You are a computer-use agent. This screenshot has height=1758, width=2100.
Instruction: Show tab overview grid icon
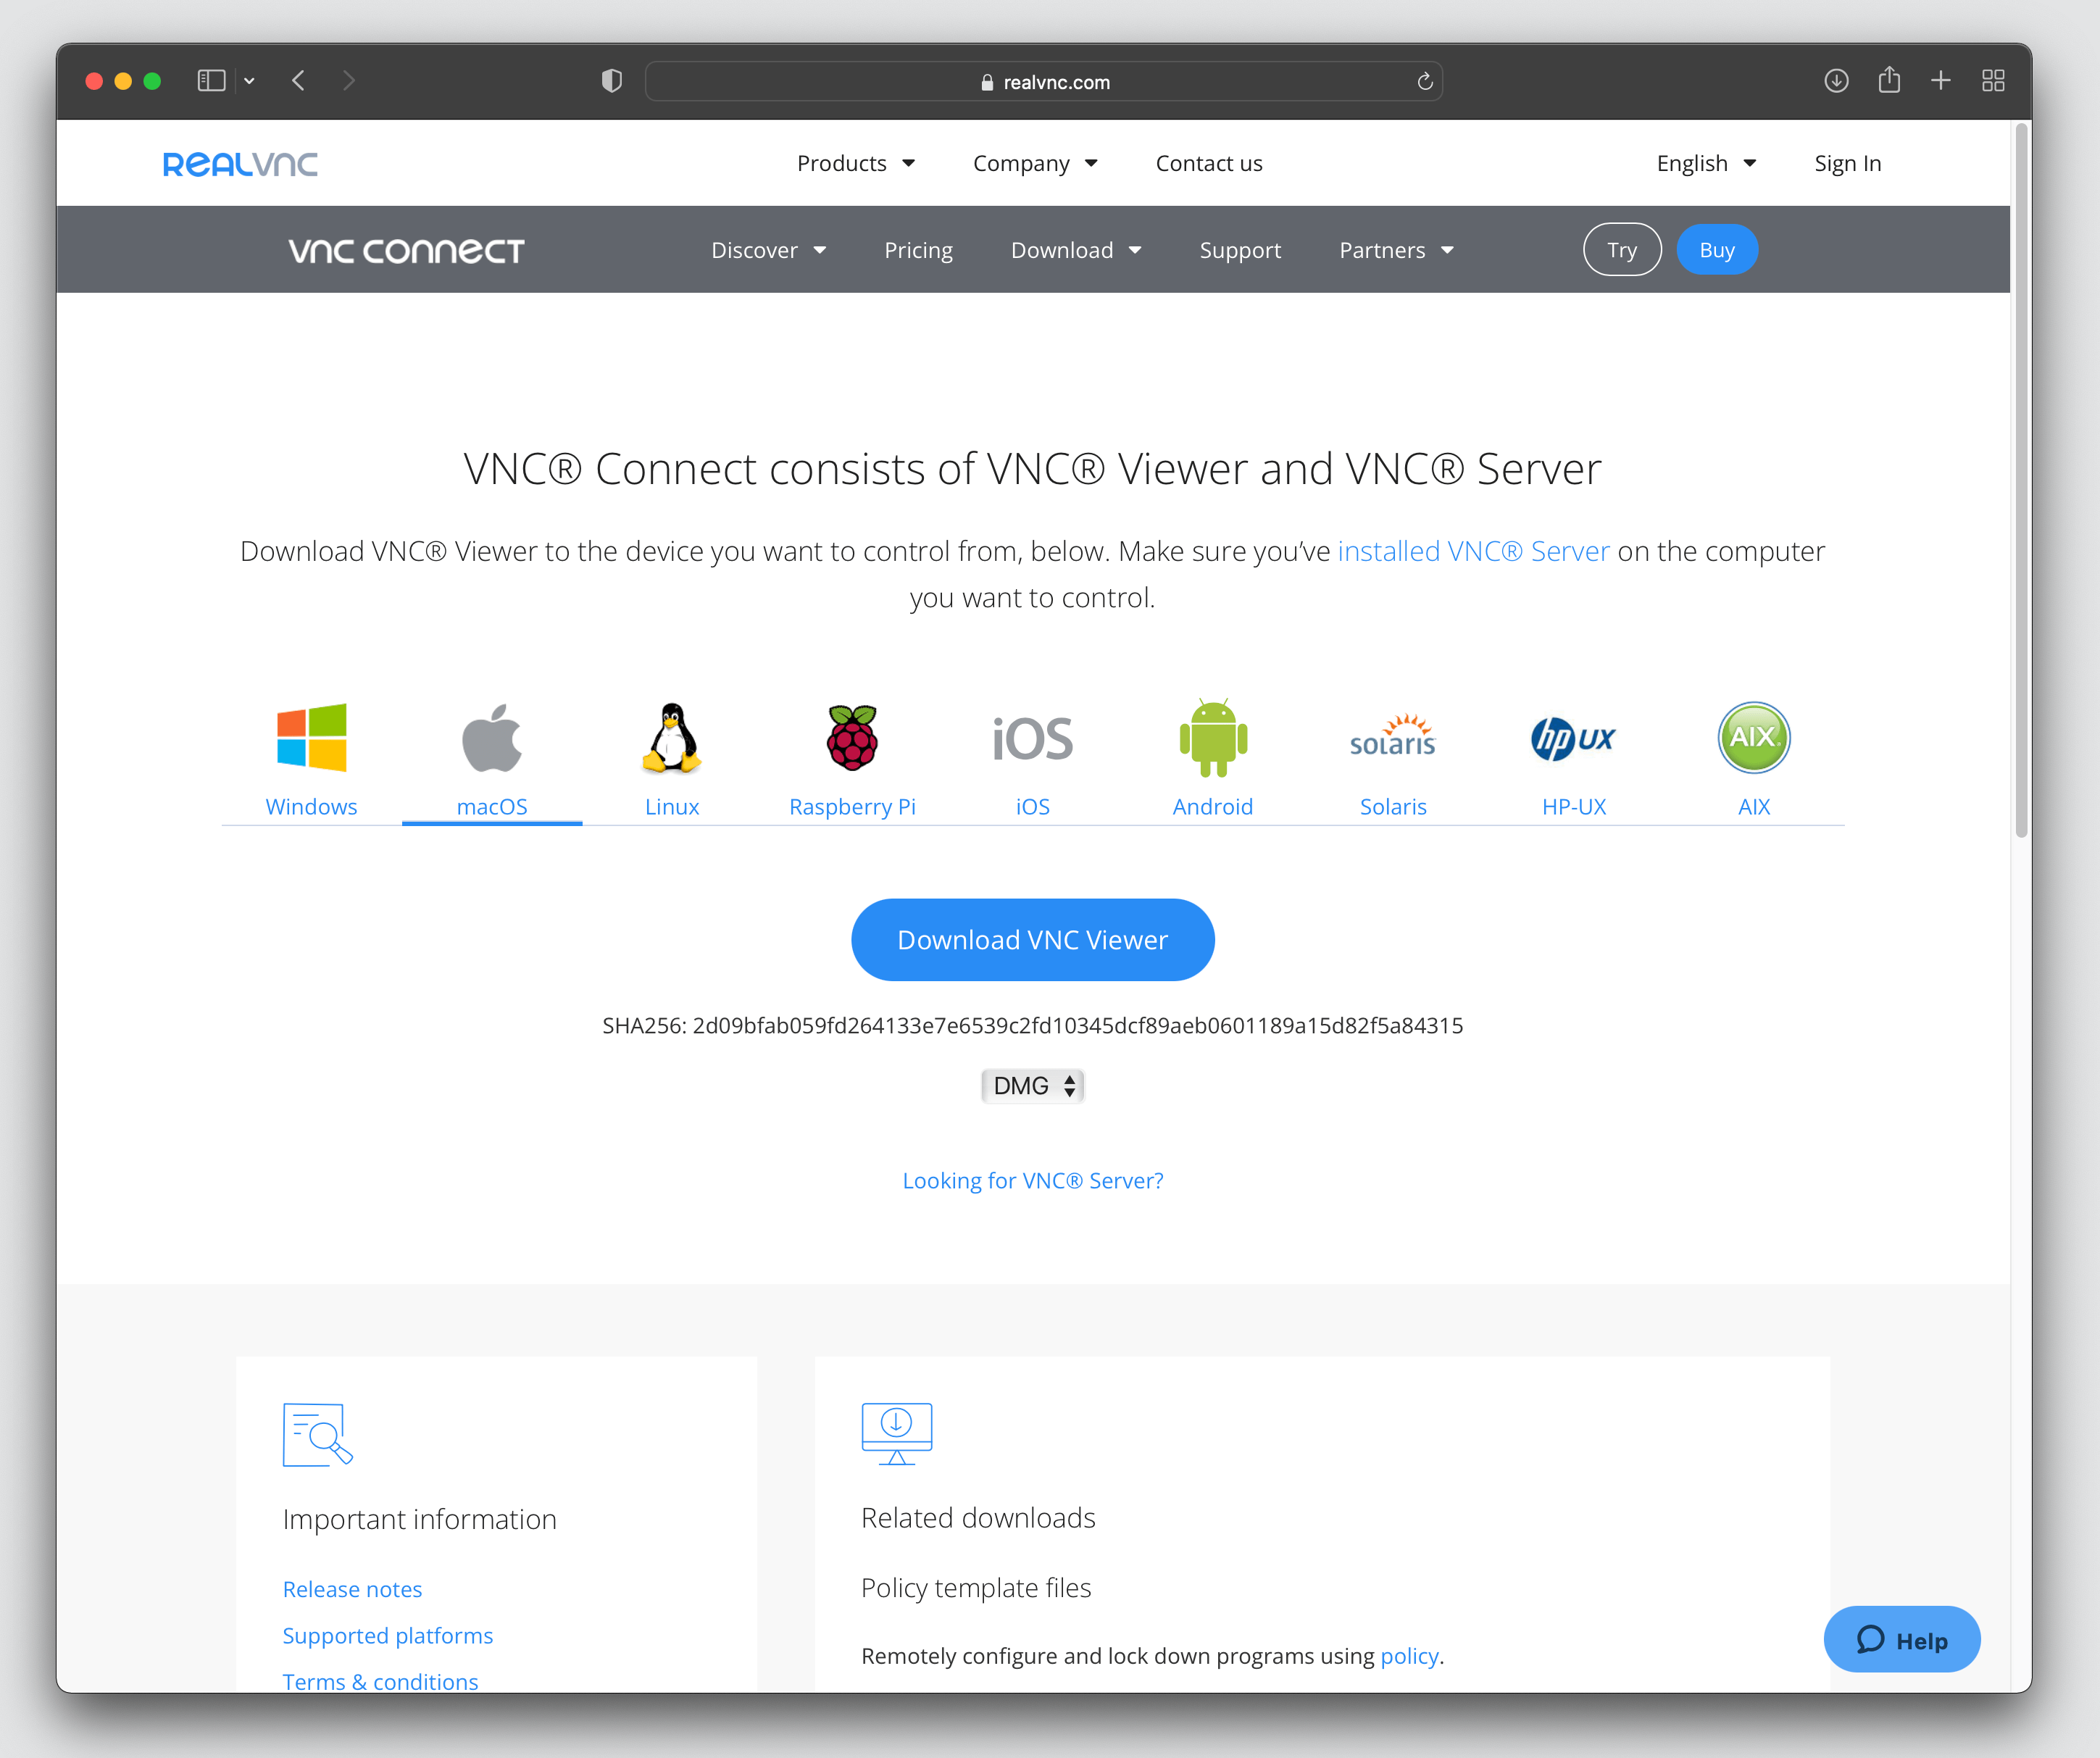pos(1993,81)
